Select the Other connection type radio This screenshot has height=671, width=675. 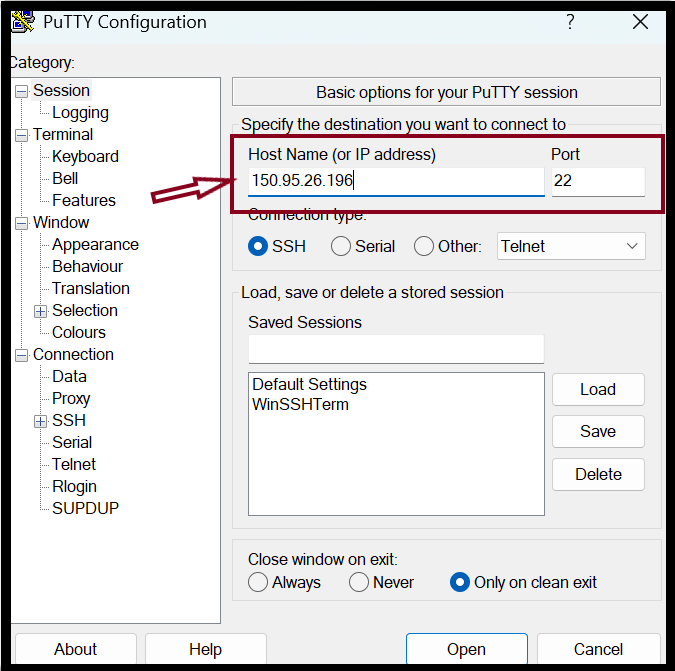click(x=424, y=246)
